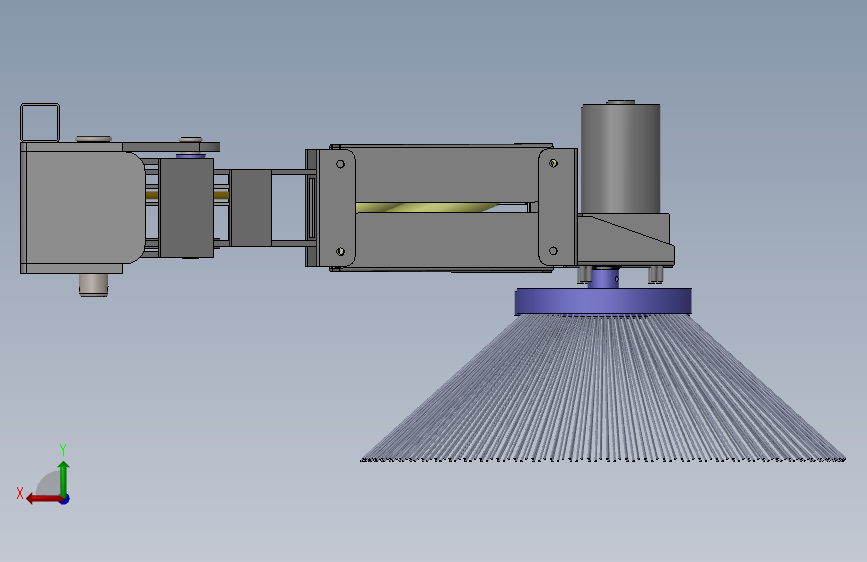Select the flat top link plate with two bolts
Image resolution: width=867 pixels, height=562 pixels.
(171, 147)
